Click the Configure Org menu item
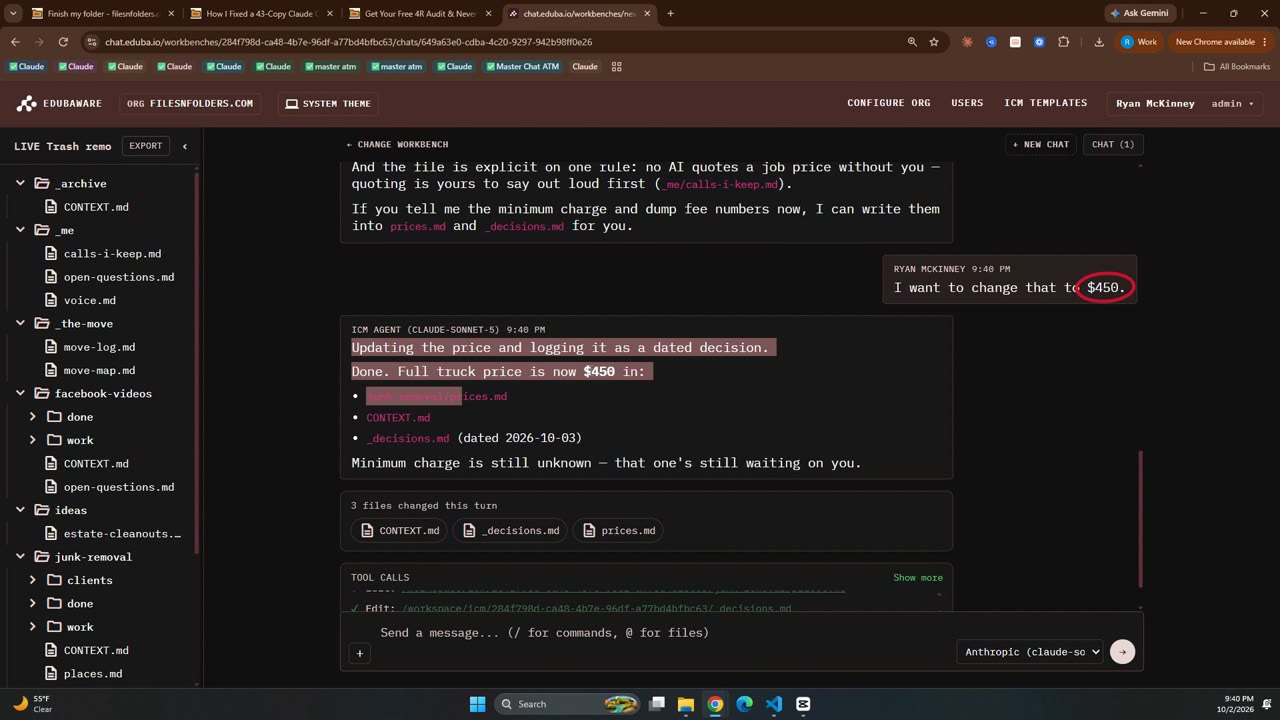The height and width of the screenshot is (720, 1280). pyautogui.click(x=888, y=103)
